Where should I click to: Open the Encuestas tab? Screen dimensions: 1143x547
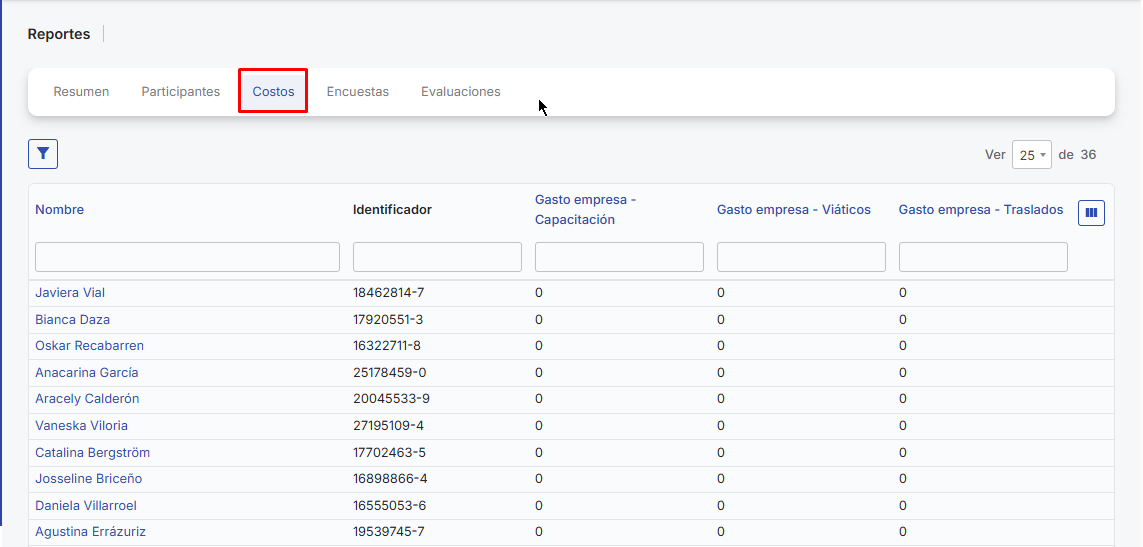click(357, 92)
